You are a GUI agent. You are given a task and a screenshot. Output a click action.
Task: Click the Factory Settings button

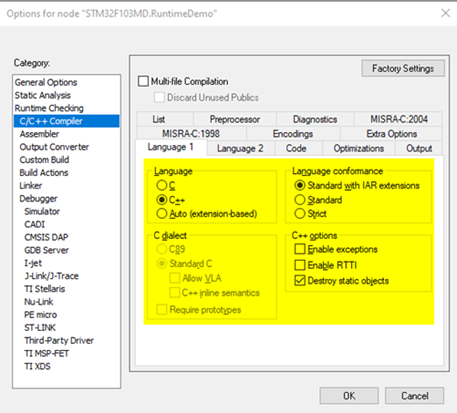403,68
